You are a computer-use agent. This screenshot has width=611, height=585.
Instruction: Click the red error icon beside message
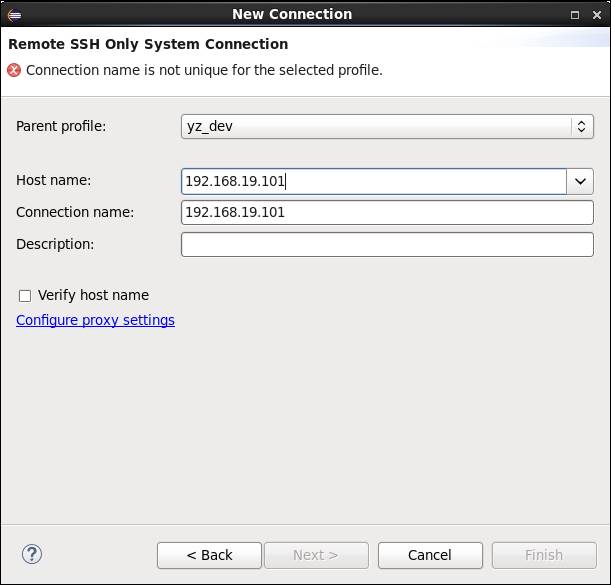tap(14, 70)
